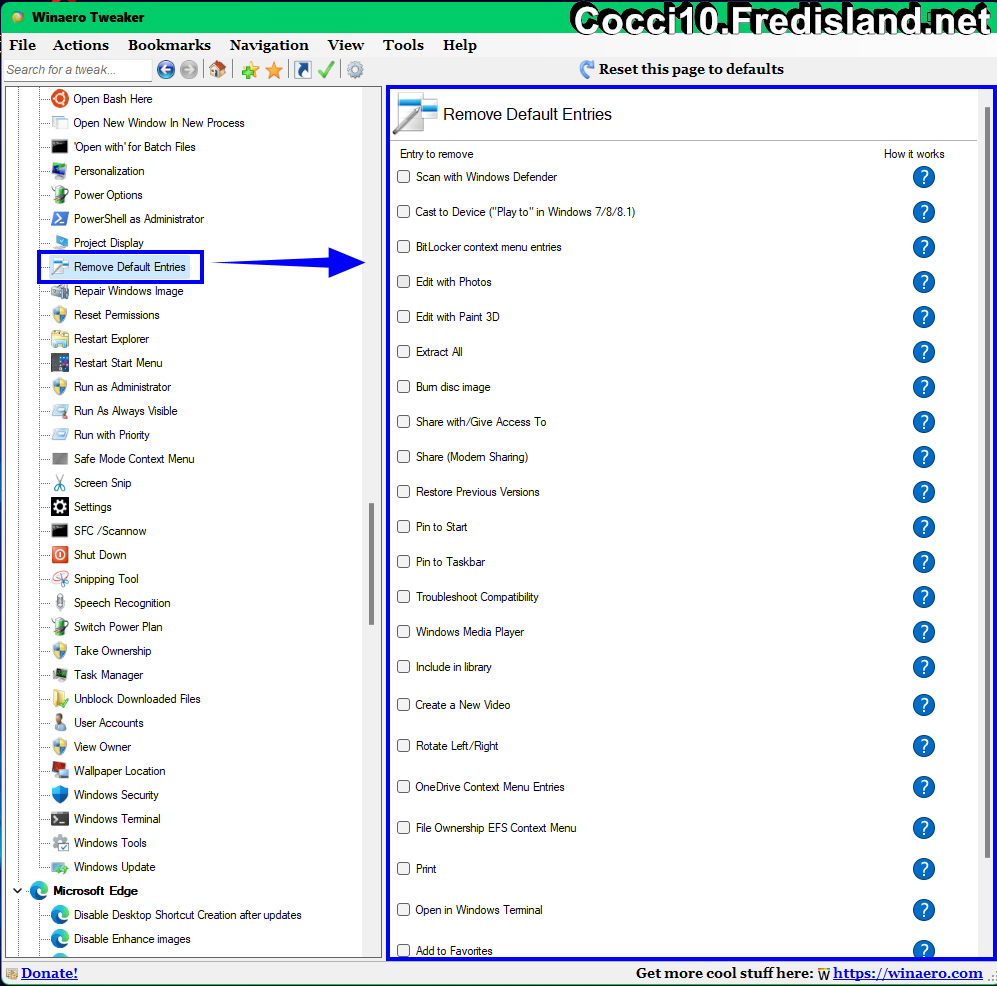Open the Navigation menu
The width and height of the screenshot is (997, 986).
pos(269,45)
